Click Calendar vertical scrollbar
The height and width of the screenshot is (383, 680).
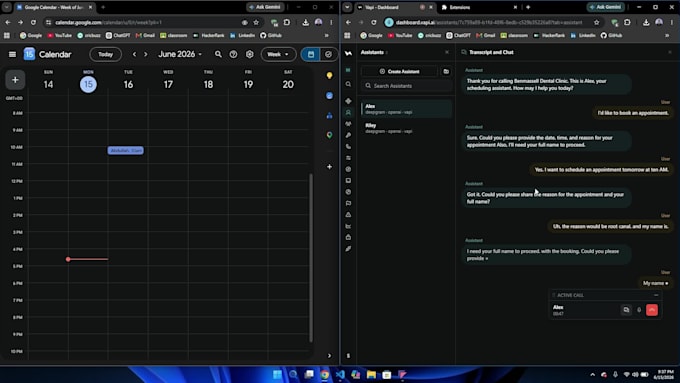311,258
